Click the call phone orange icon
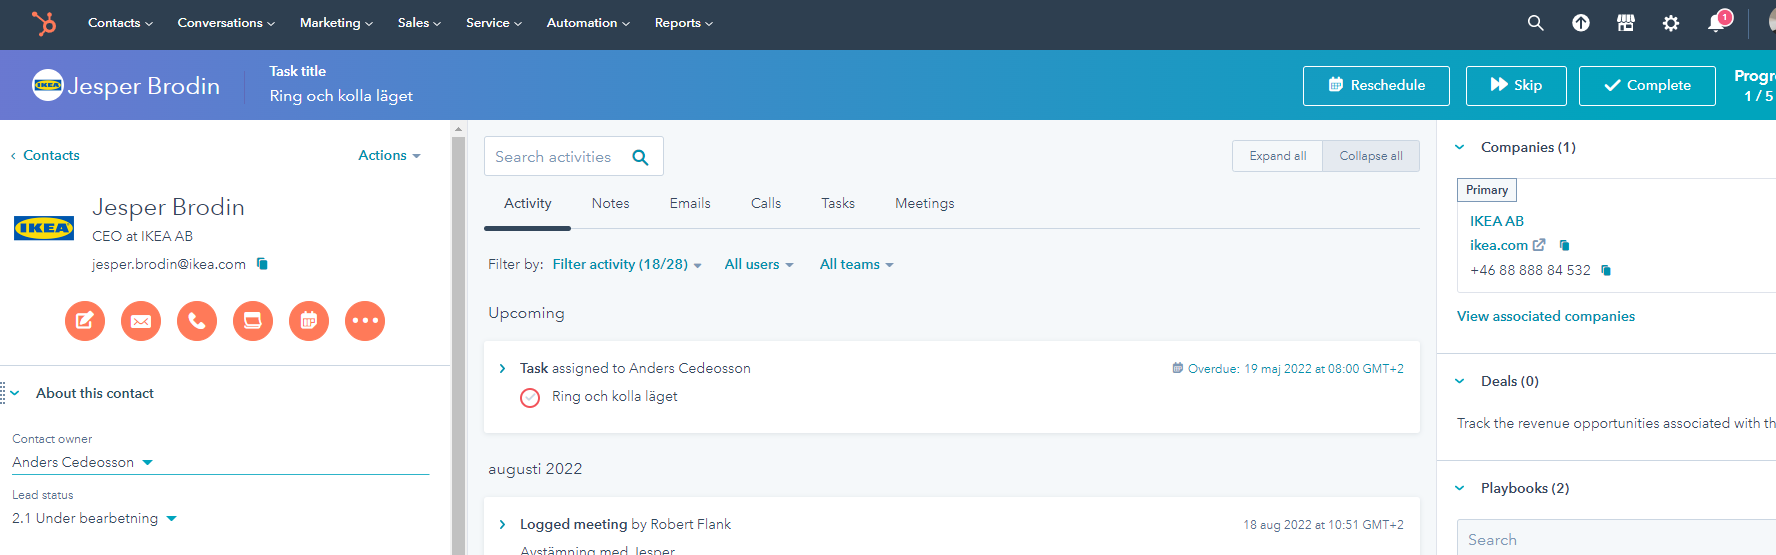Image resolution: width=1776 pixels, height=555 pixels. point(197,321)
